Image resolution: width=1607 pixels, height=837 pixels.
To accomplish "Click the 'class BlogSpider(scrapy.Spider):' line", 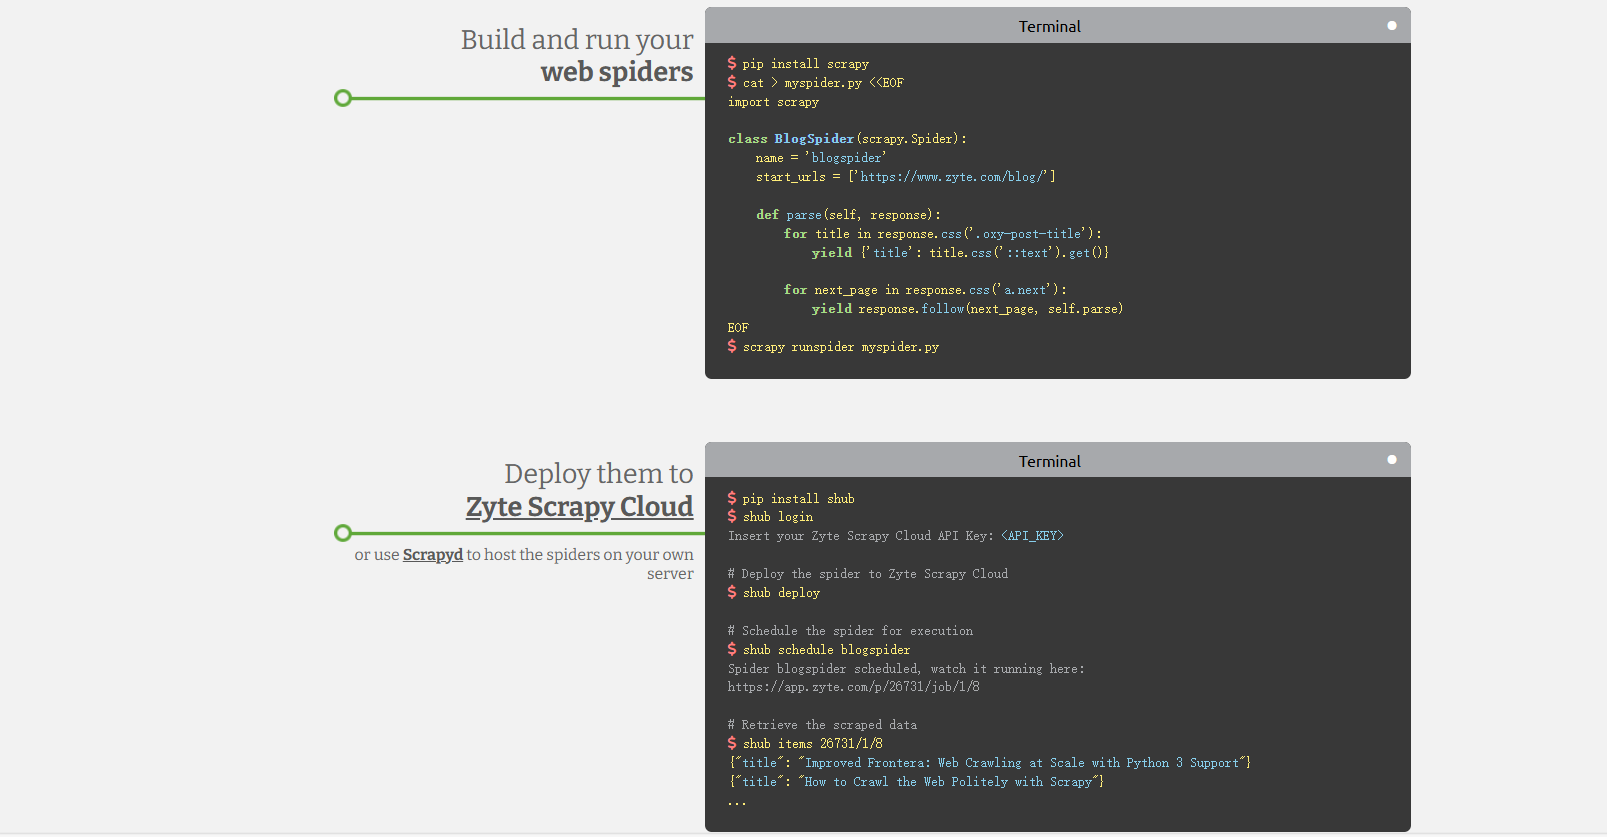I will 847,139.
